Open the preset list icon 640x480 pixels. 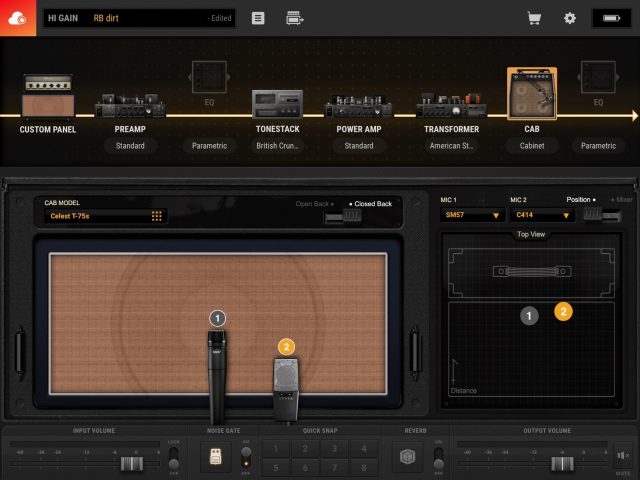coord(258,18)
